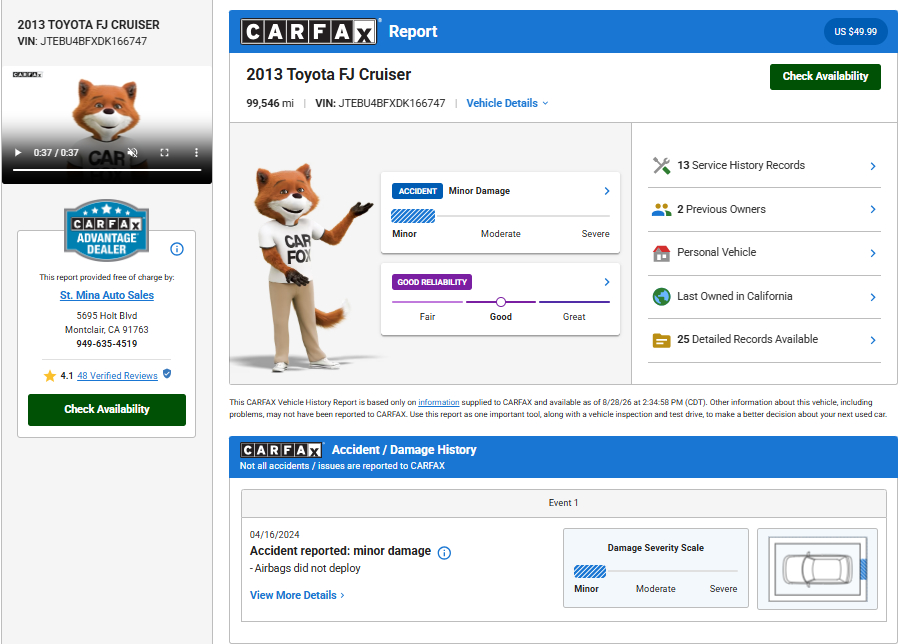
Task: Click the detailed records folder icon
Action: (x=661, y=340)
